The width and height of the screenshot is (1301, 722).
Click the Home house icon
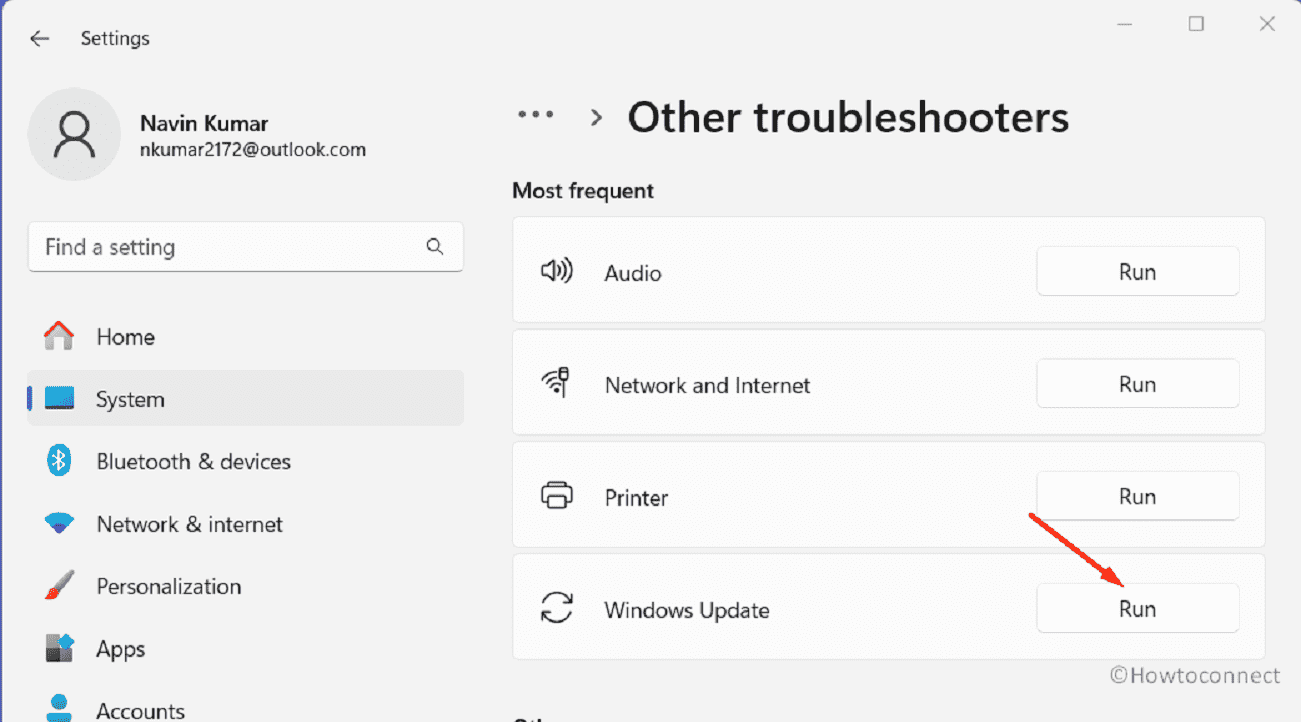tap(59, 336)
